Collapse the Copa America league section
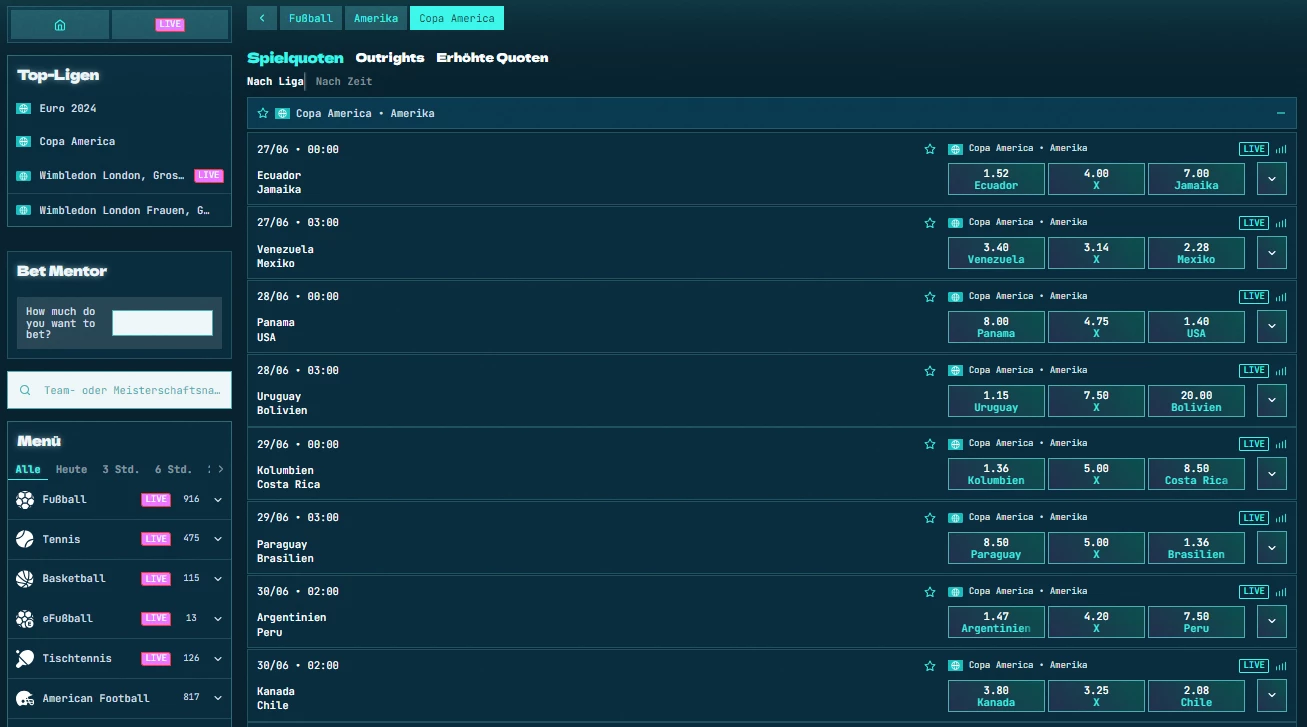 pyautogui.click(x=1281, y=113)
